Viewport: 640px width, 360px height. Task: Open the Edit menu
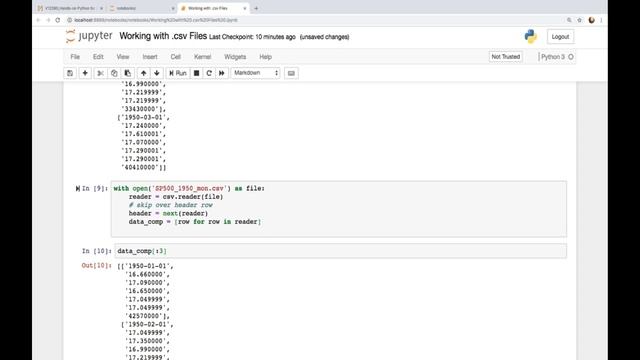pyautogui.click(x=98, y=57)
